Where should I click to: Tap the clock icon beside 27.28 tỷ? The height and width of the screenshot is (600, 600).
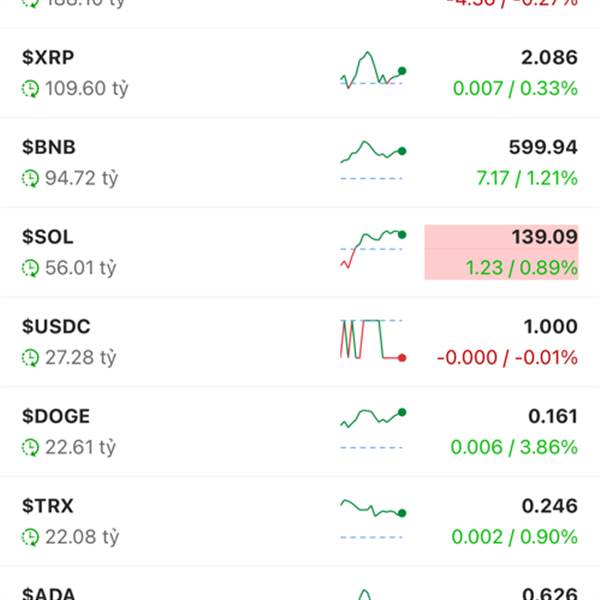[x=30, y=358]
